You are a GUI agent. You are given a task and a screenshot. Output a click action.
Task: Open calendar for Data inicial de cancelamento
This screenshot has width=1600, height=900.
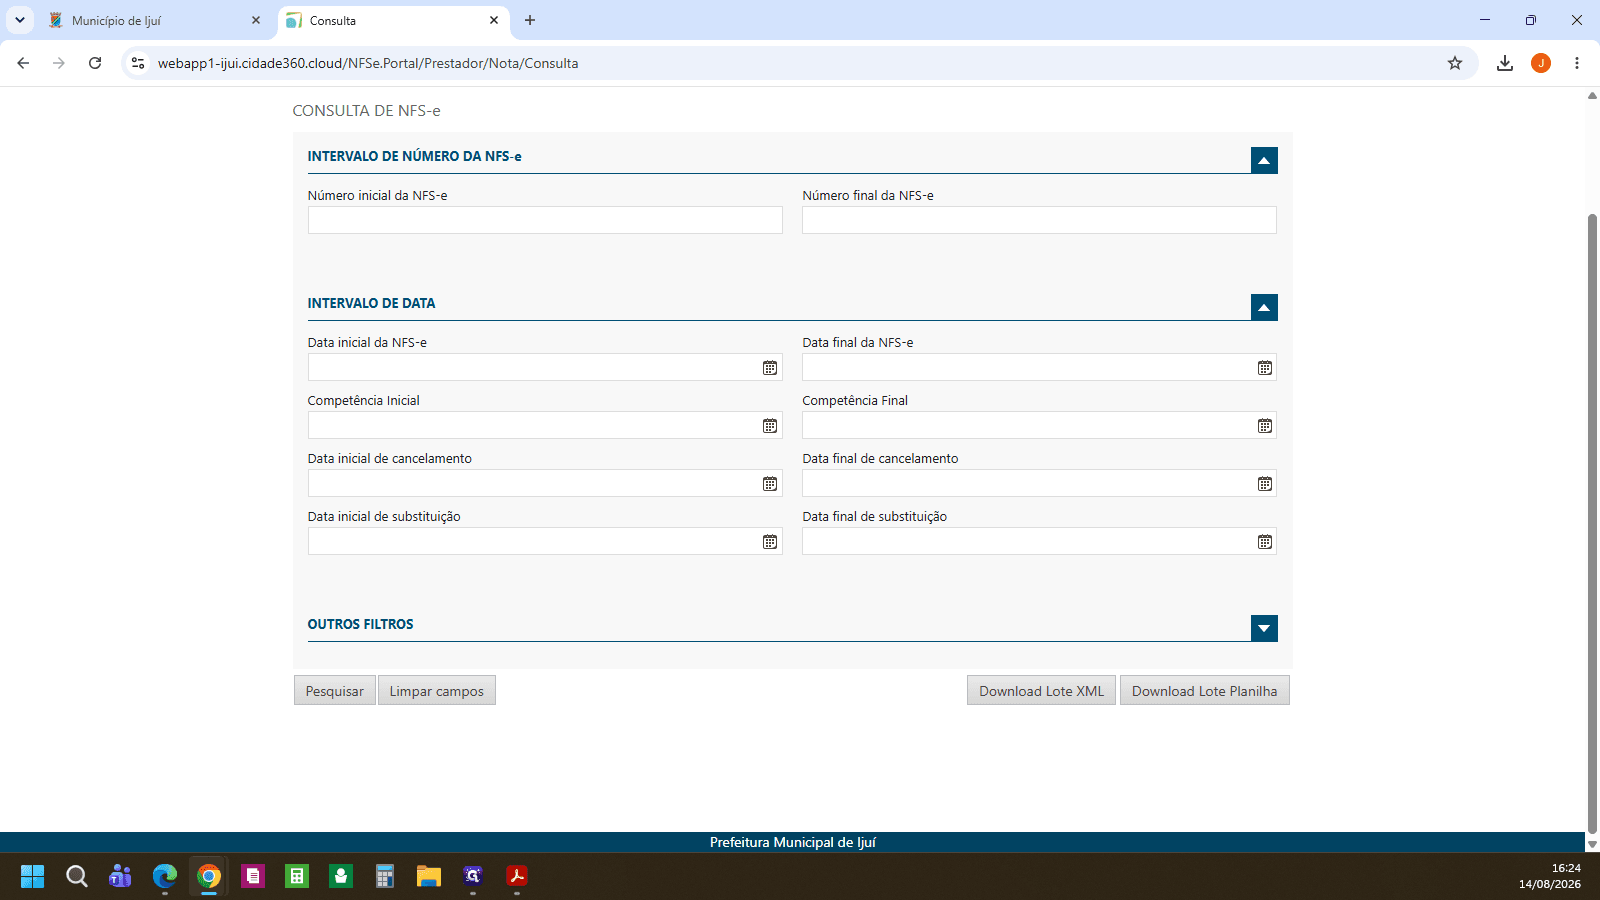click(770, 484)
